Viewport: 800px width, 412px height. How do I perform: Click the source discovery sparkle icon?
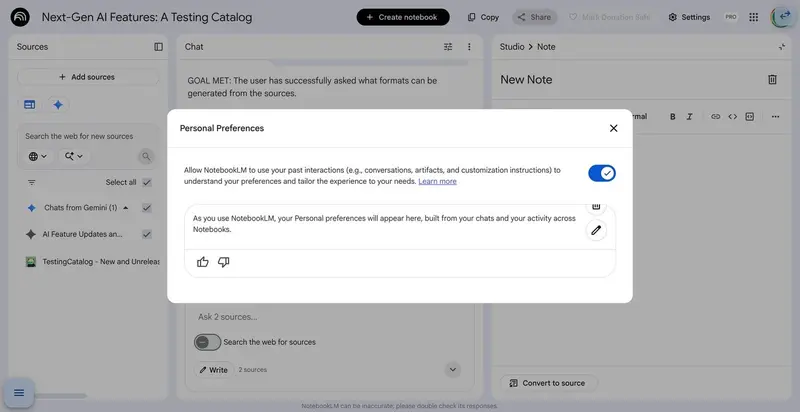tap(58, 105)
